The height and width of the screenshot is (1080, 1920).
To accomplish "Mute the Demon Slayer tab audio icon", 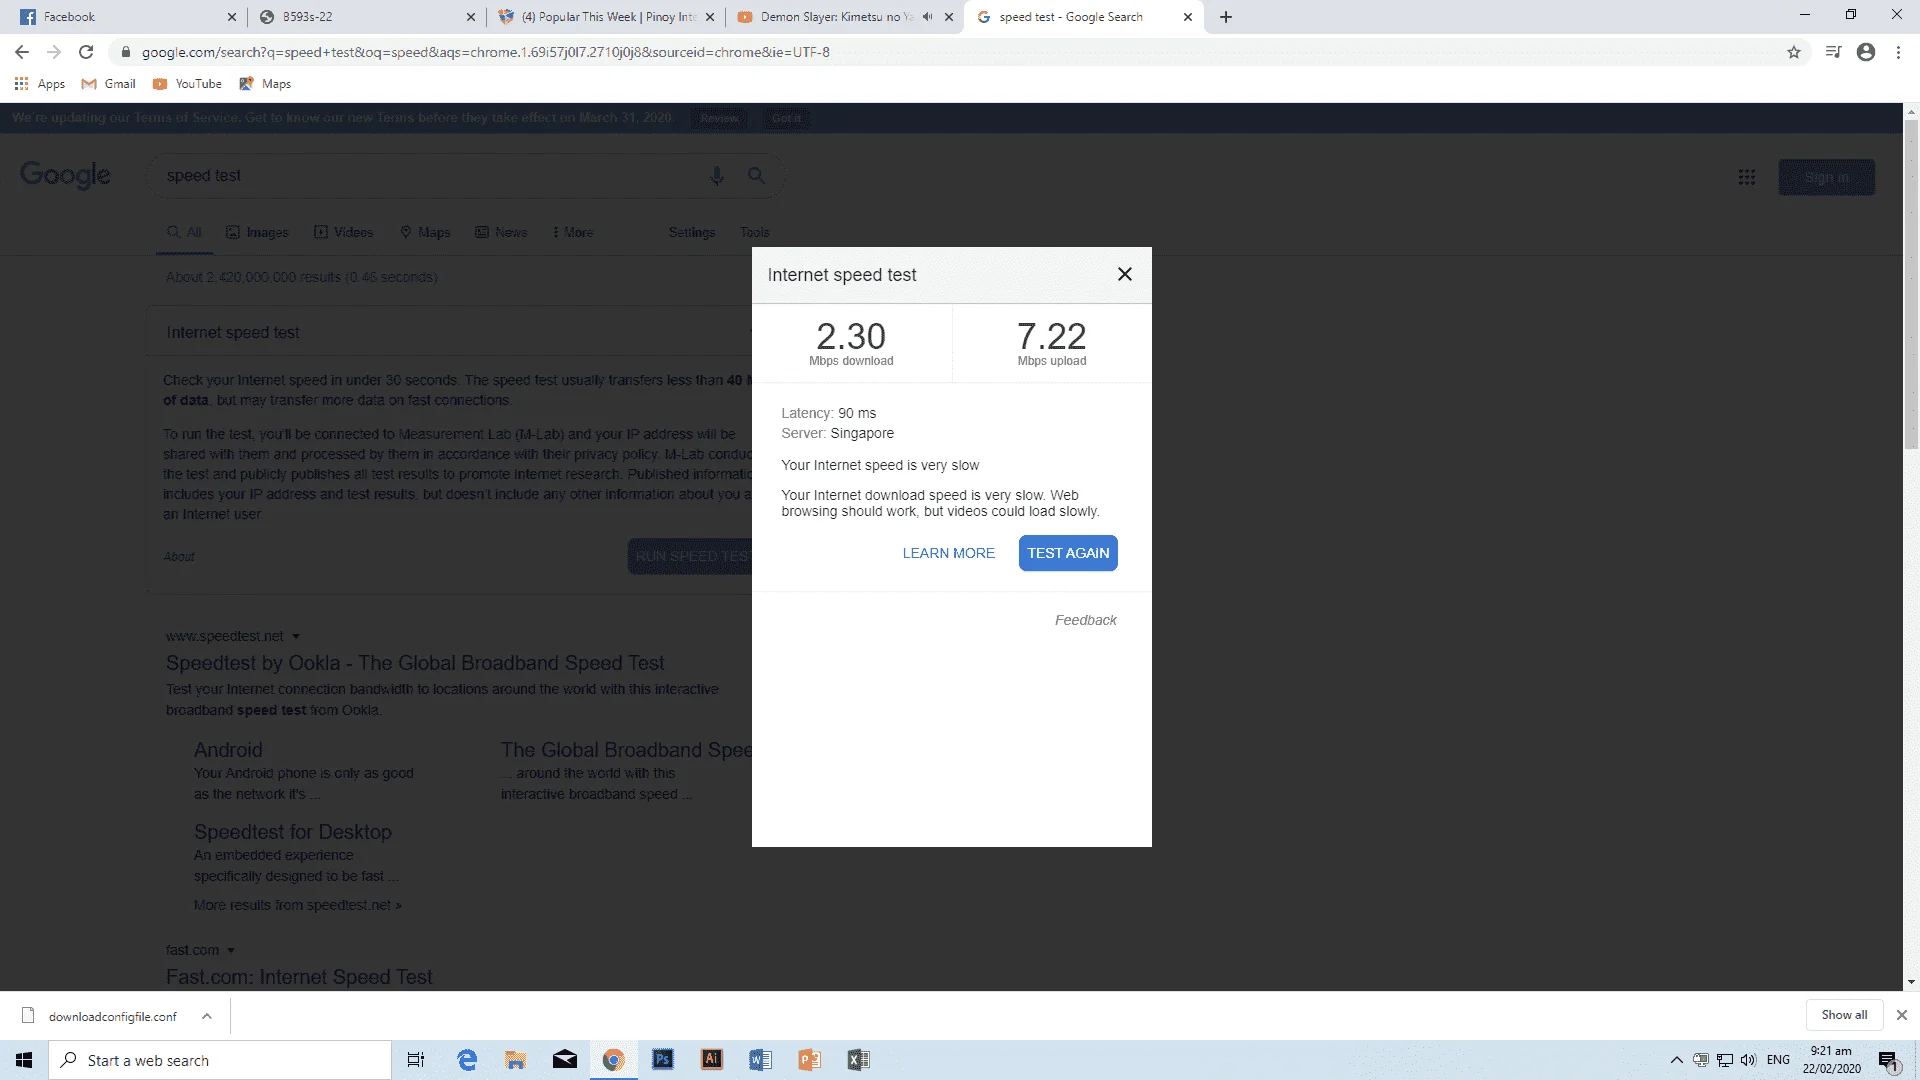I will [927, 17].
